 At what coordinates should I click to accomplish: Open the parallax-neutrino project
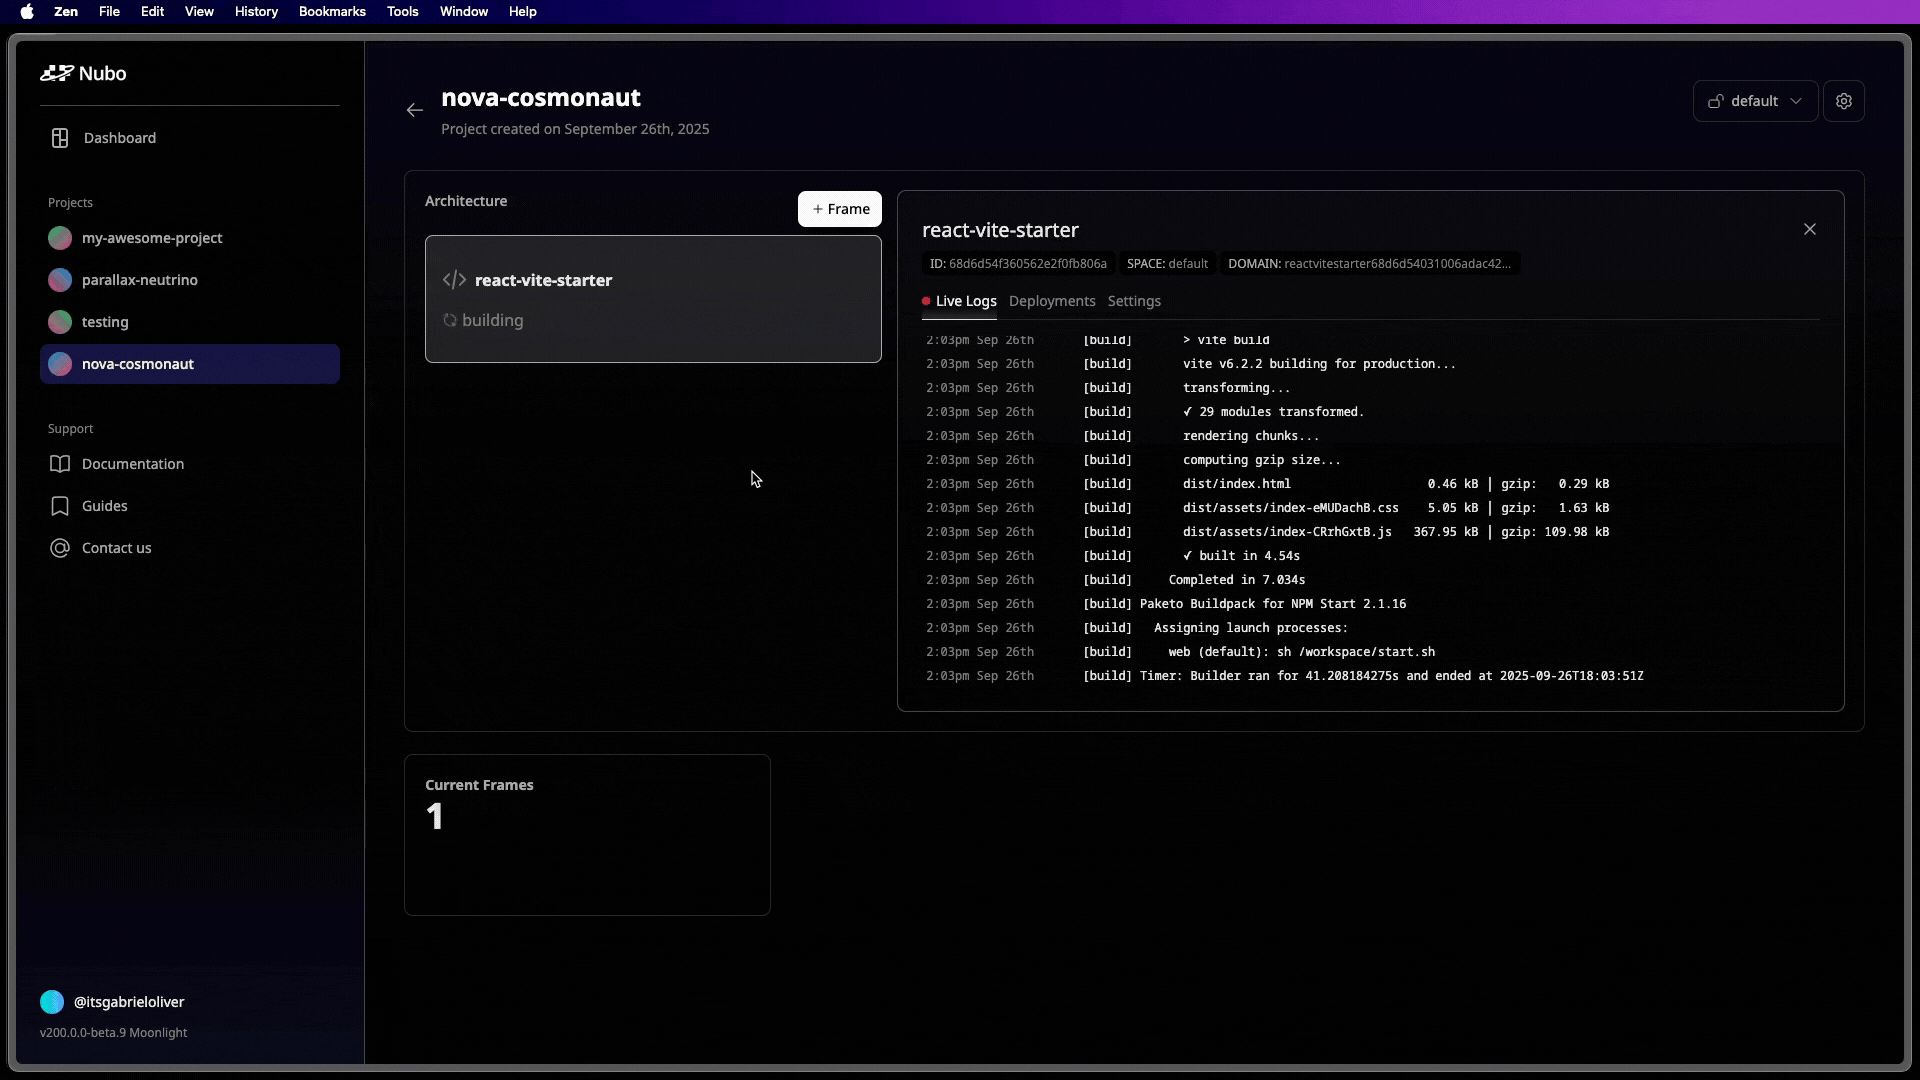(140, 280)
